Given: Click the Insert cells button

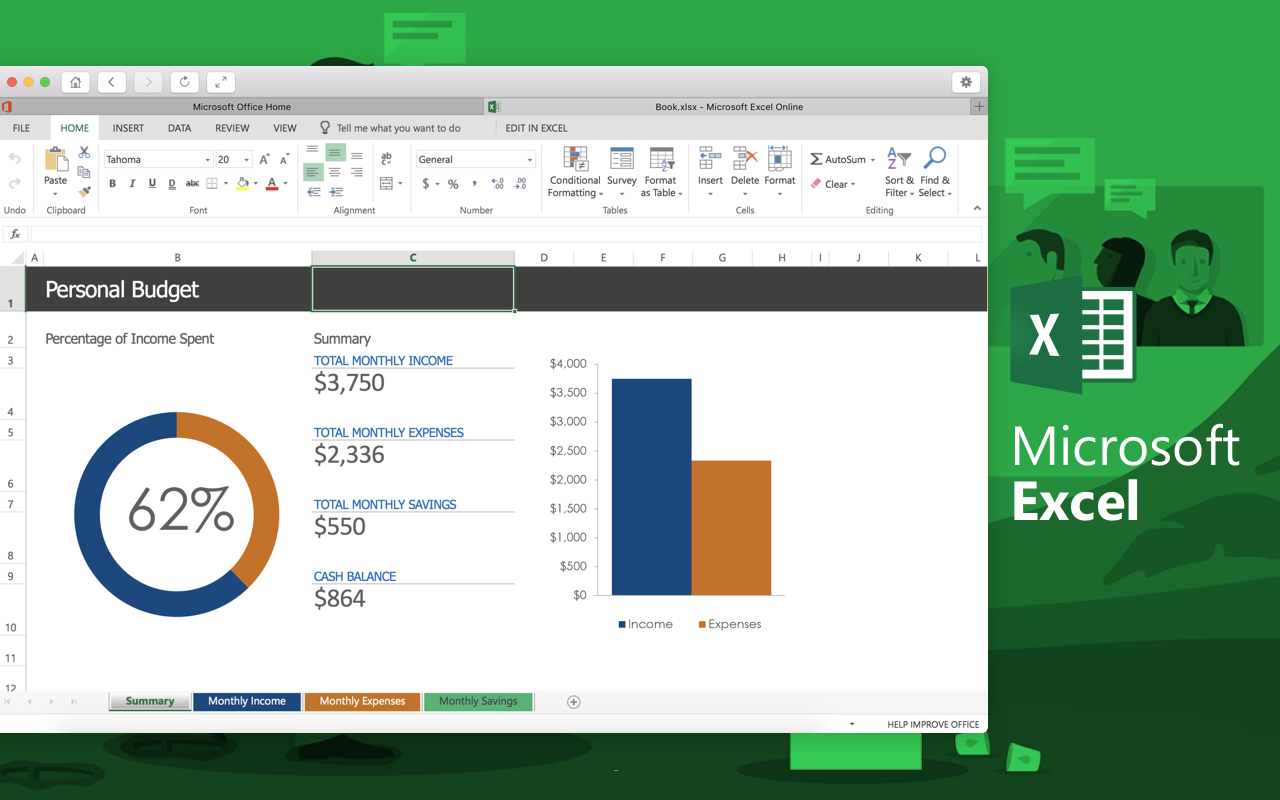Looking at the screenshot, I should [710, 172].
